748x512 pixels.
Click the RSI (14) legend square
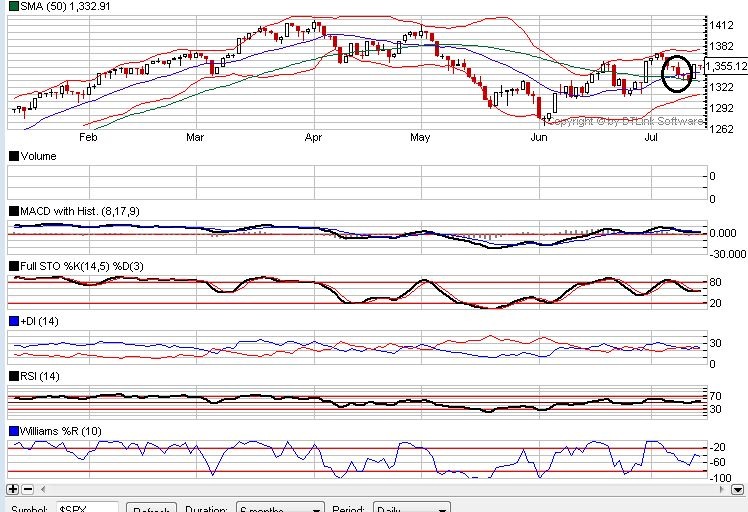click(x=13, y=376)
